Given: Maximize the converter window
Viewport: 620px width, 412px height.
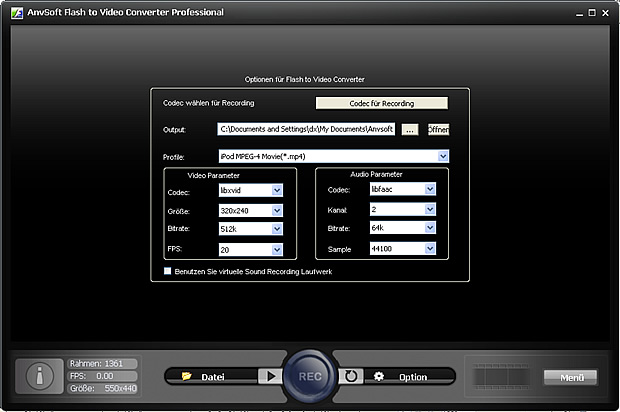Looking at the screenshot, I should click(x=592, y=13).
